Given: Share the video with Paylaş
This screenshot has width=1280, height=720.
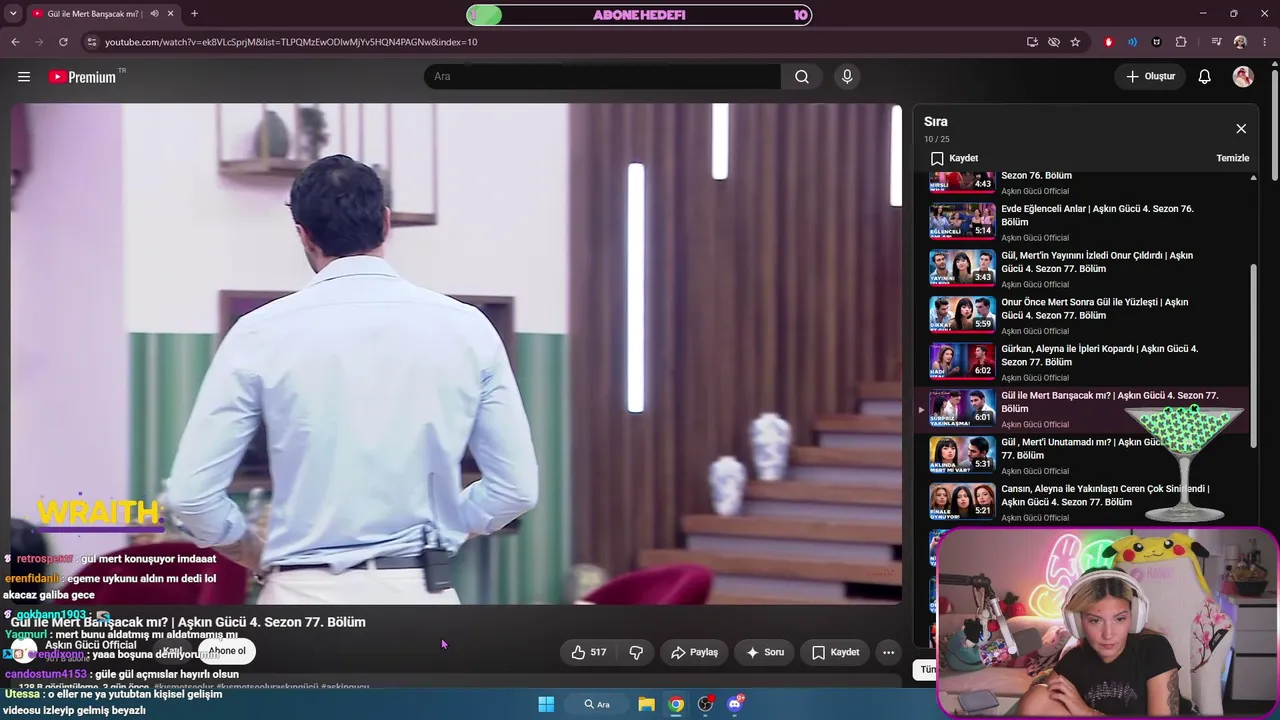Looking at the screenshot, I should point(694,652).
